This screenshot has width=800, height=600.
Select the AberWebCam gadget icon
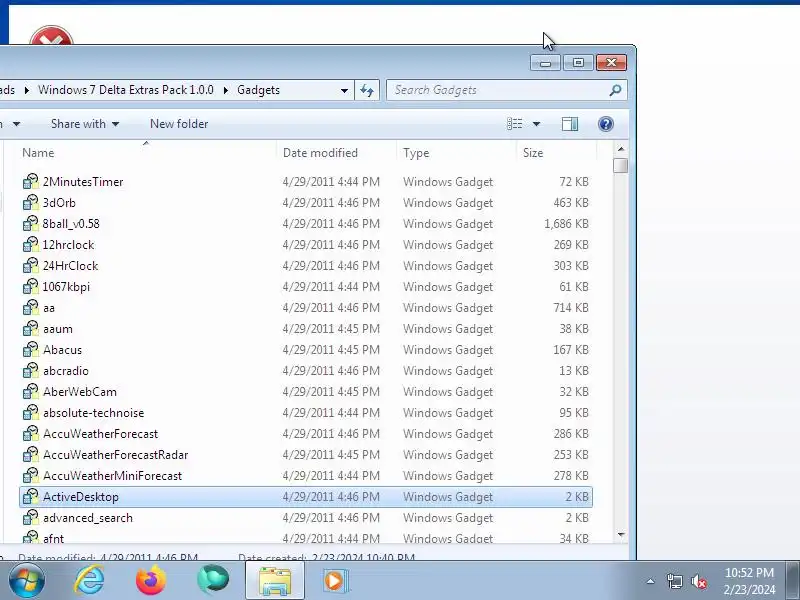[x=31, y=391]
